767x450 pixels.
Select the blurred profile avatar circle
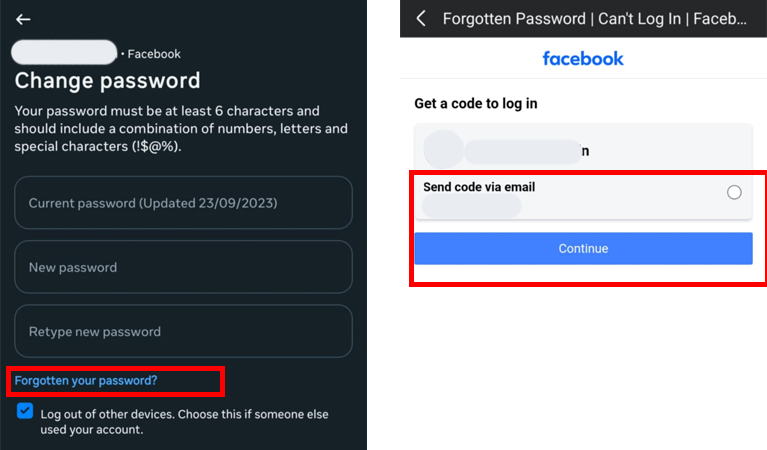pos(444,149)
